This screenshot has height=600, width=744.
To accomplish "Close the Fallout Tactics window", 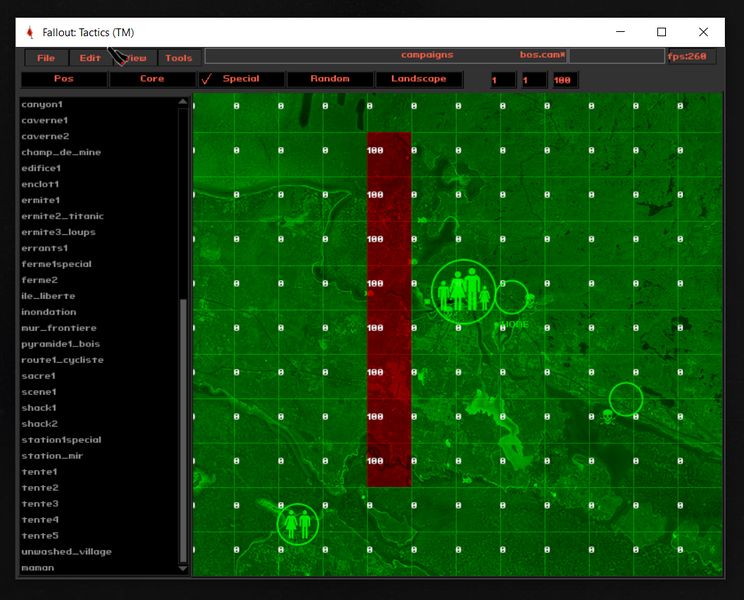I will tap(703, 32).
